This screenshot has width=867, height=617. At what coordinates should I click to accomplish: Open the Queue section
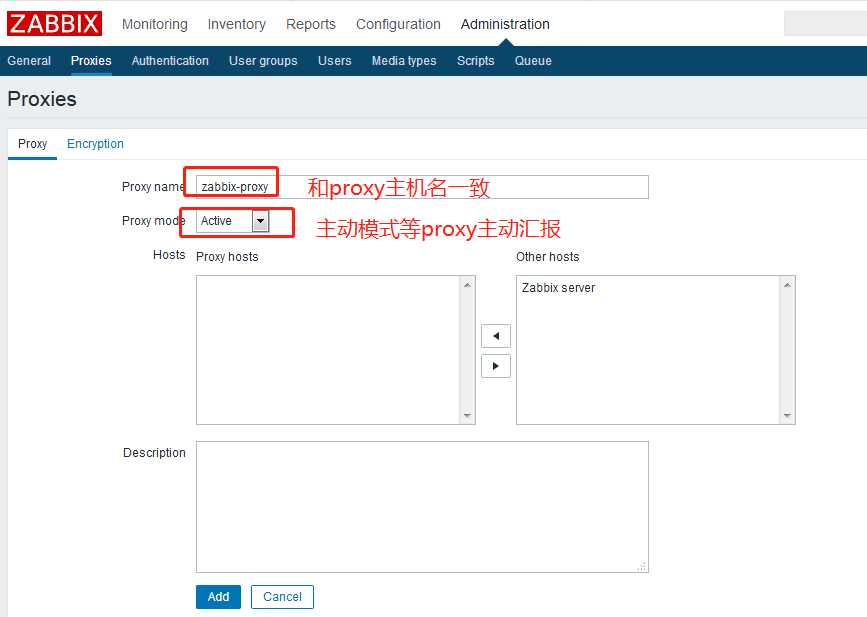pos(533,61)
